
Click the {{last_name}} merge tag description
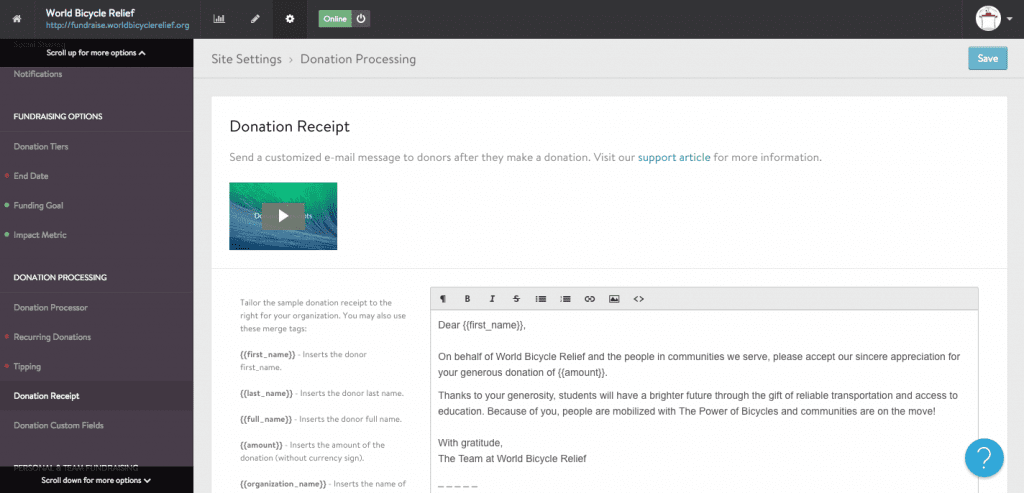pyautogui.click(x=321, y=393)
